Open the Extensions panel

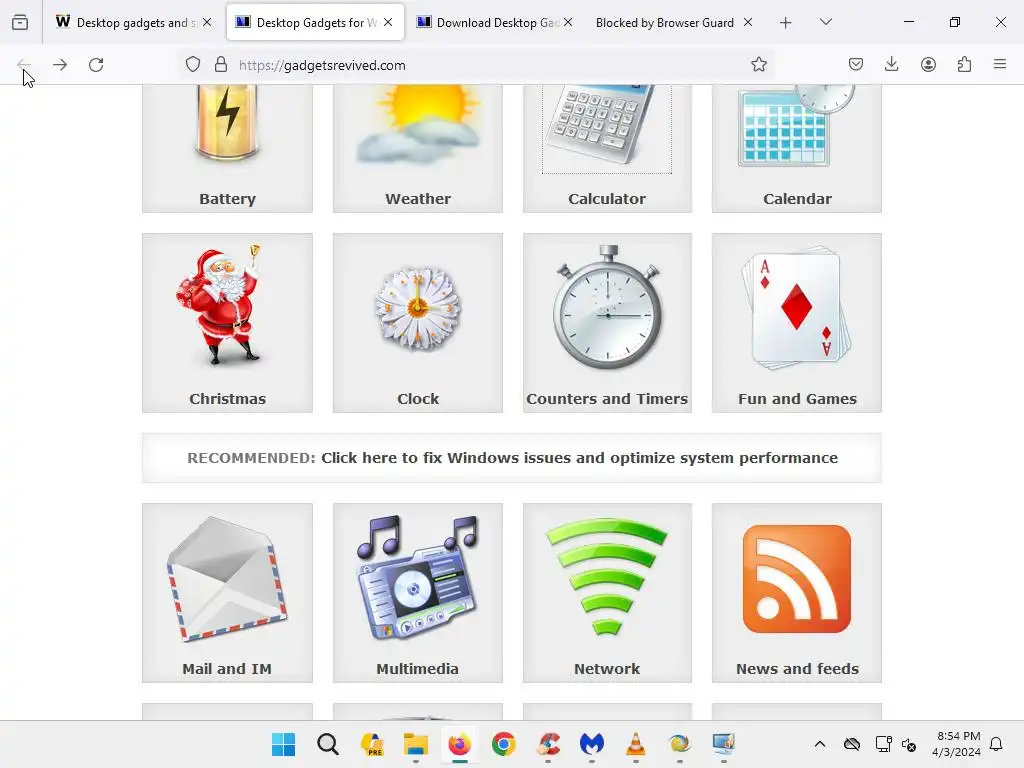coord(964,65)
